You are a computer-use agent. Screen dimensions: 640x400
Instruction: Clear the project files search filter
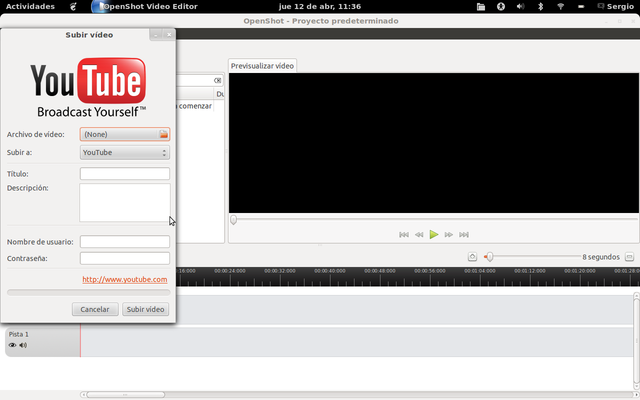[218, 80]
